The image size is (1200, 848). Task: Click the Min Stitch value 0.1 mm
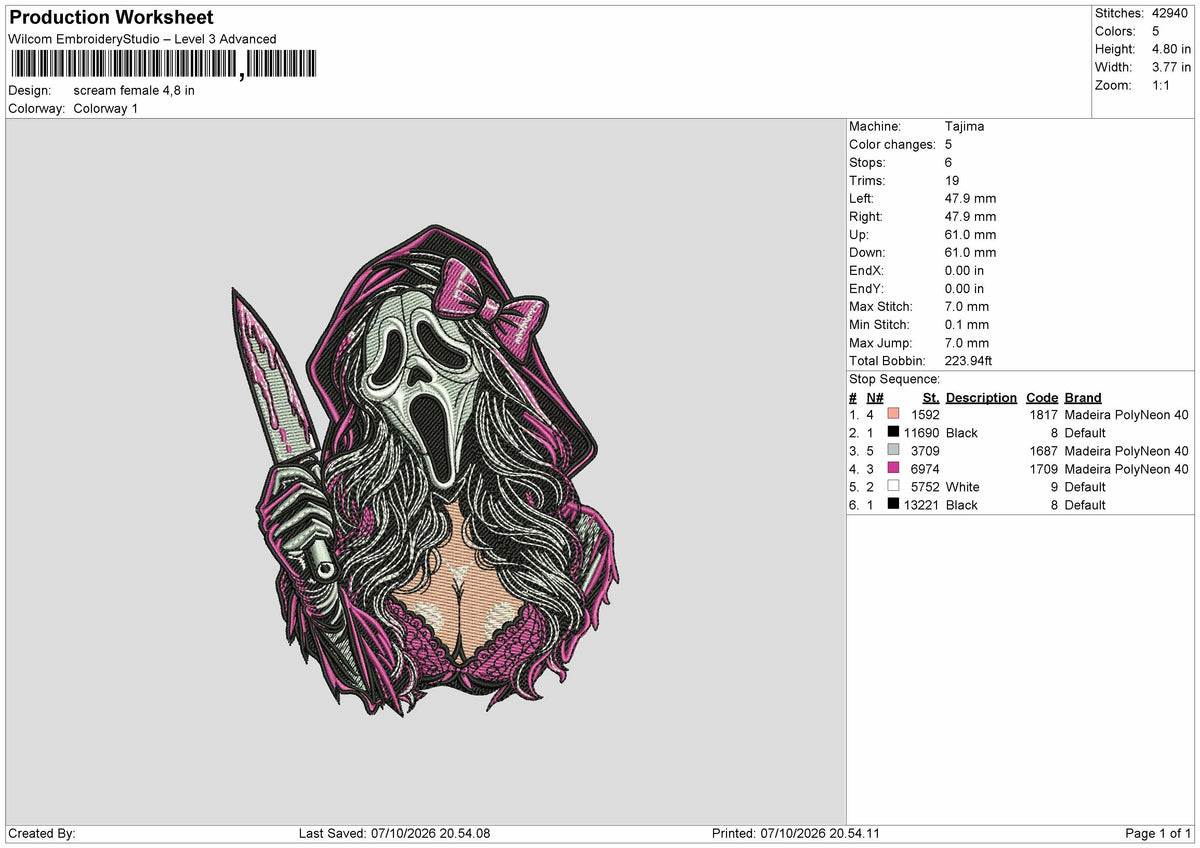click(967, 324)
